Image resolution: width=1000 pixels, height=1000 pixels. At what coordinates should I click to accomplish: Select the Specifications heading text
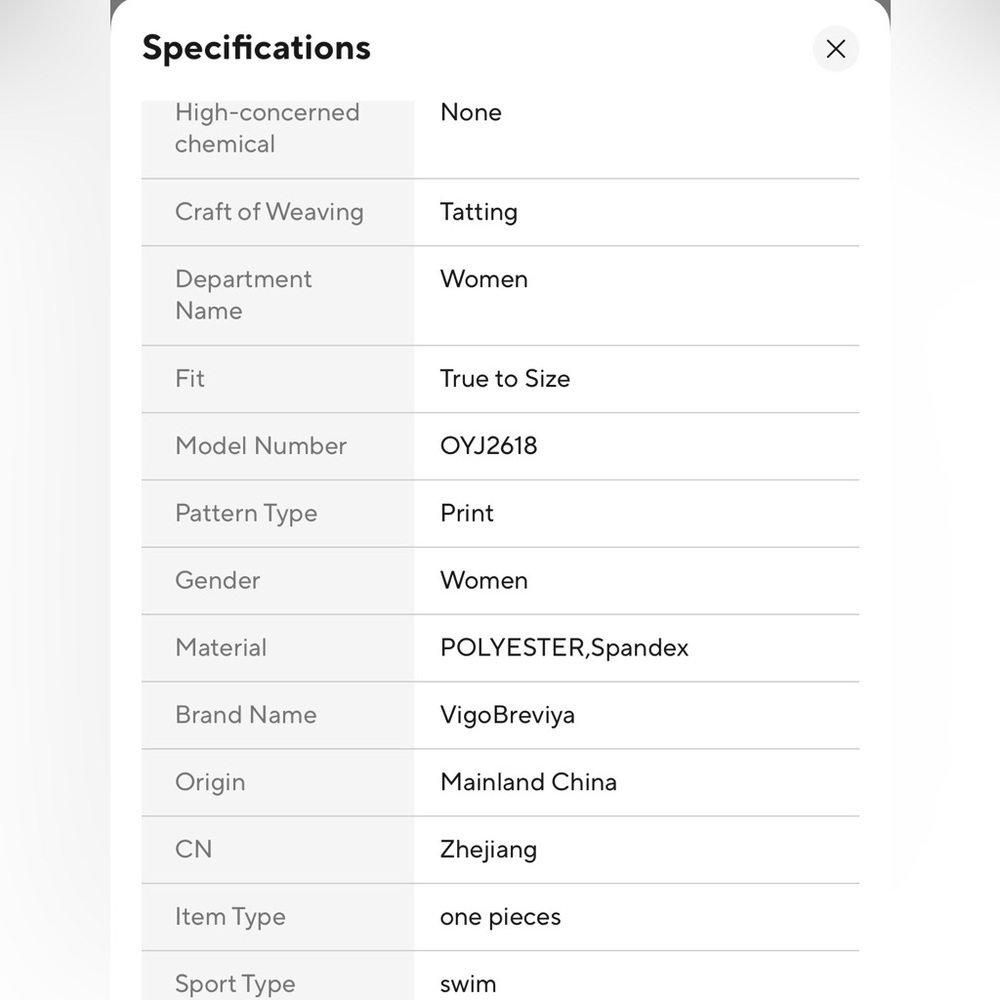256,48
